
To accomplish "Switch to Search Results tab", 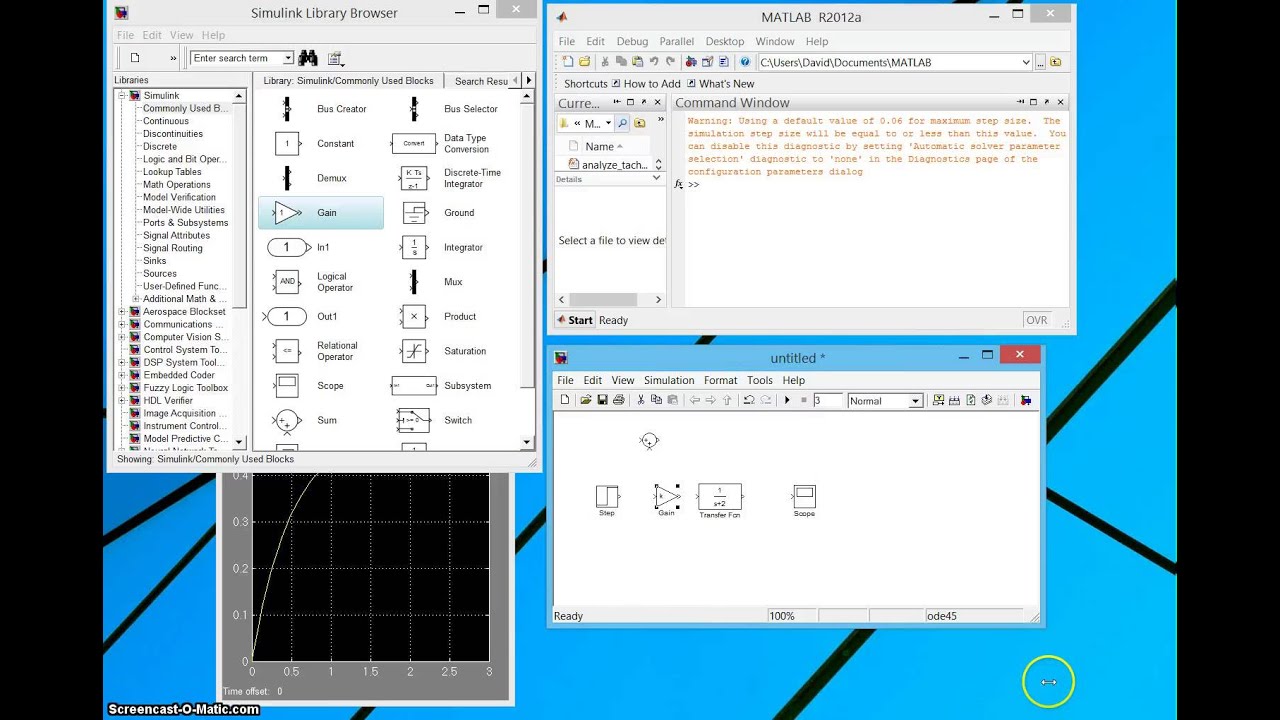I will click(x=482, y=81).
